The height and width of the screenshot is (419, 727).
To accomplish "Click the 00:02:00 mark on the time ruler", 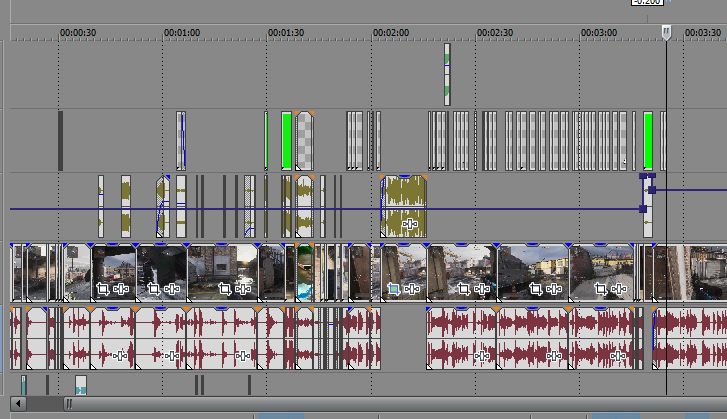I will (391, 33).
